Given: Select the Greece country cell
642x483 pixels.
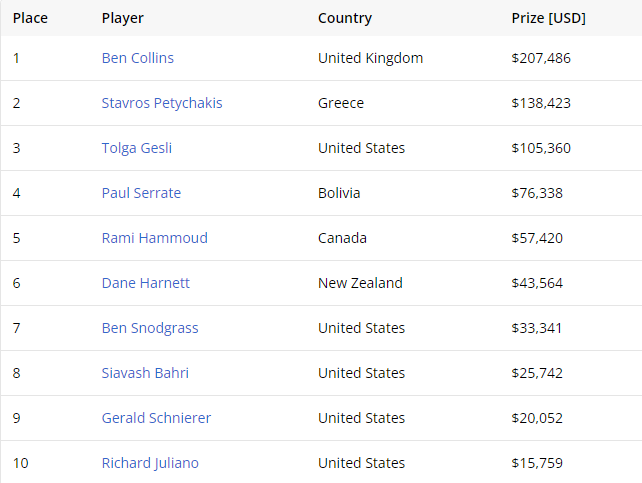Looking at the screenshot, I should [341, 103].
